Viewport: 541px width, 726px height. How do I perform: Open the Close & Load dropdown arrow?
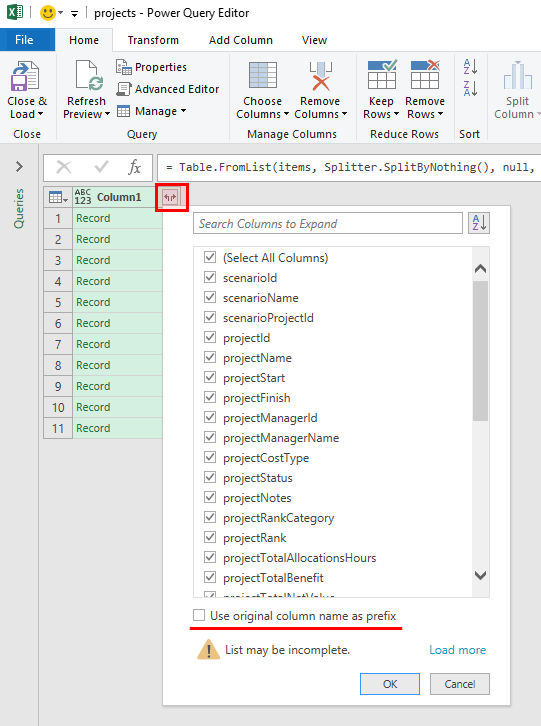pyautogui.click(x=41, y=114)
